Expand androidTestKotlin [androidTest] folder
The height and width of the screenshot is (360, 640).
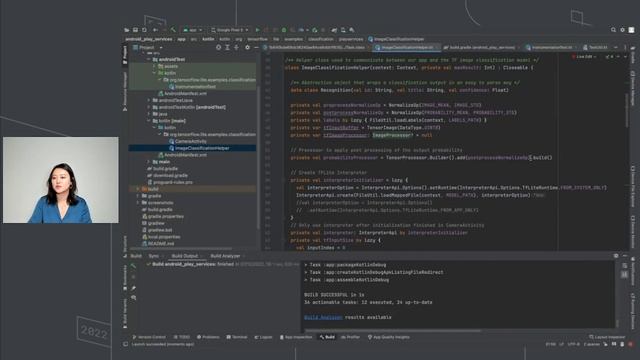pyautogui.click(x=149, y=107)
